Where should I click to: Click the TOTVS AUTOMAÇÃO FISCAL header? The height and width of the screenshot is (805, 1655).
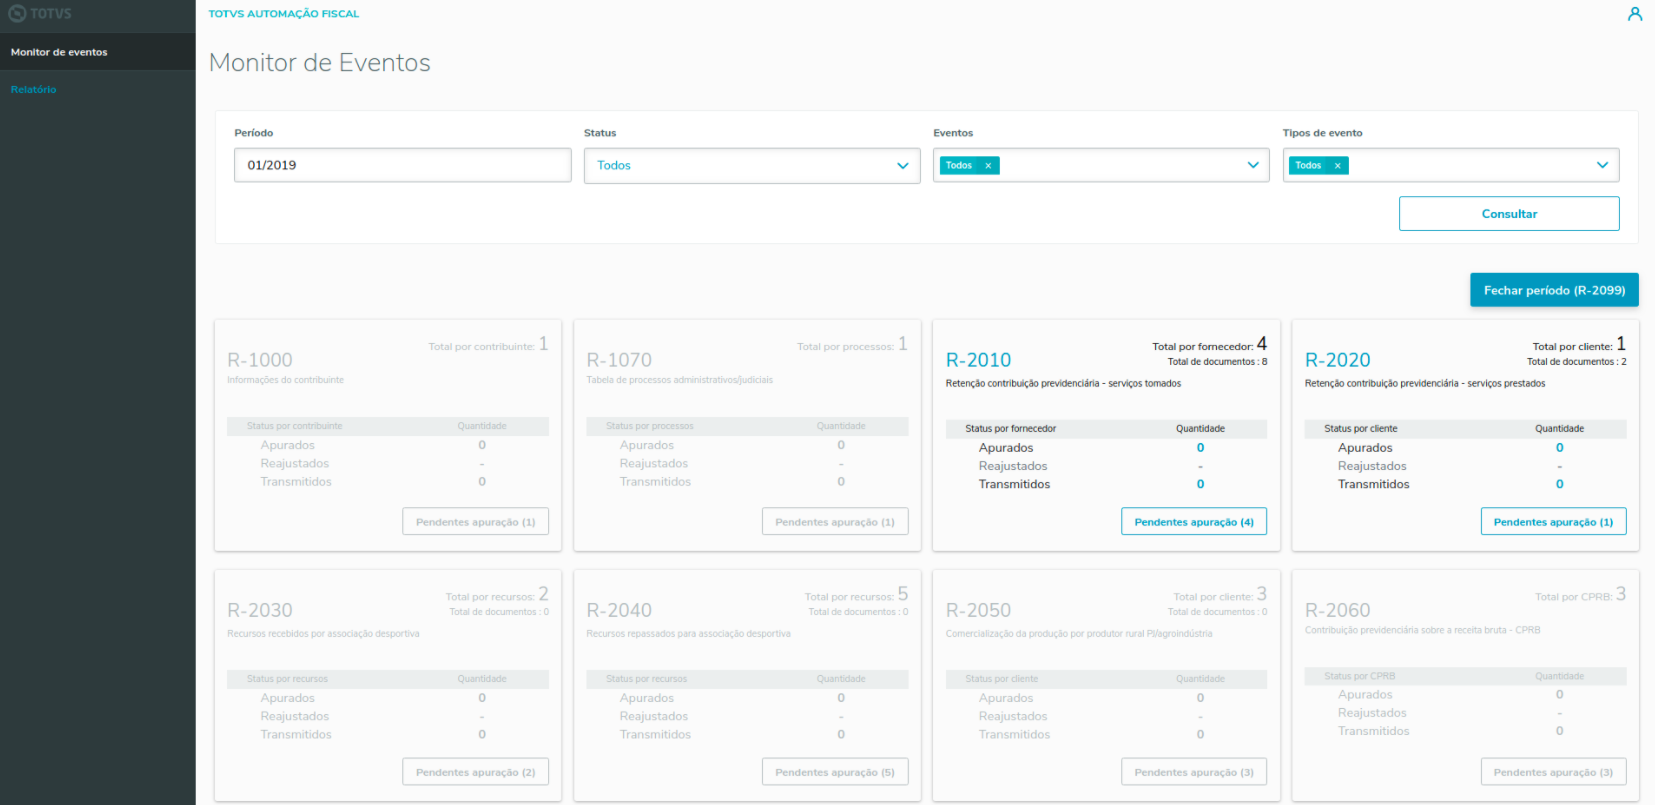(284, 14)
